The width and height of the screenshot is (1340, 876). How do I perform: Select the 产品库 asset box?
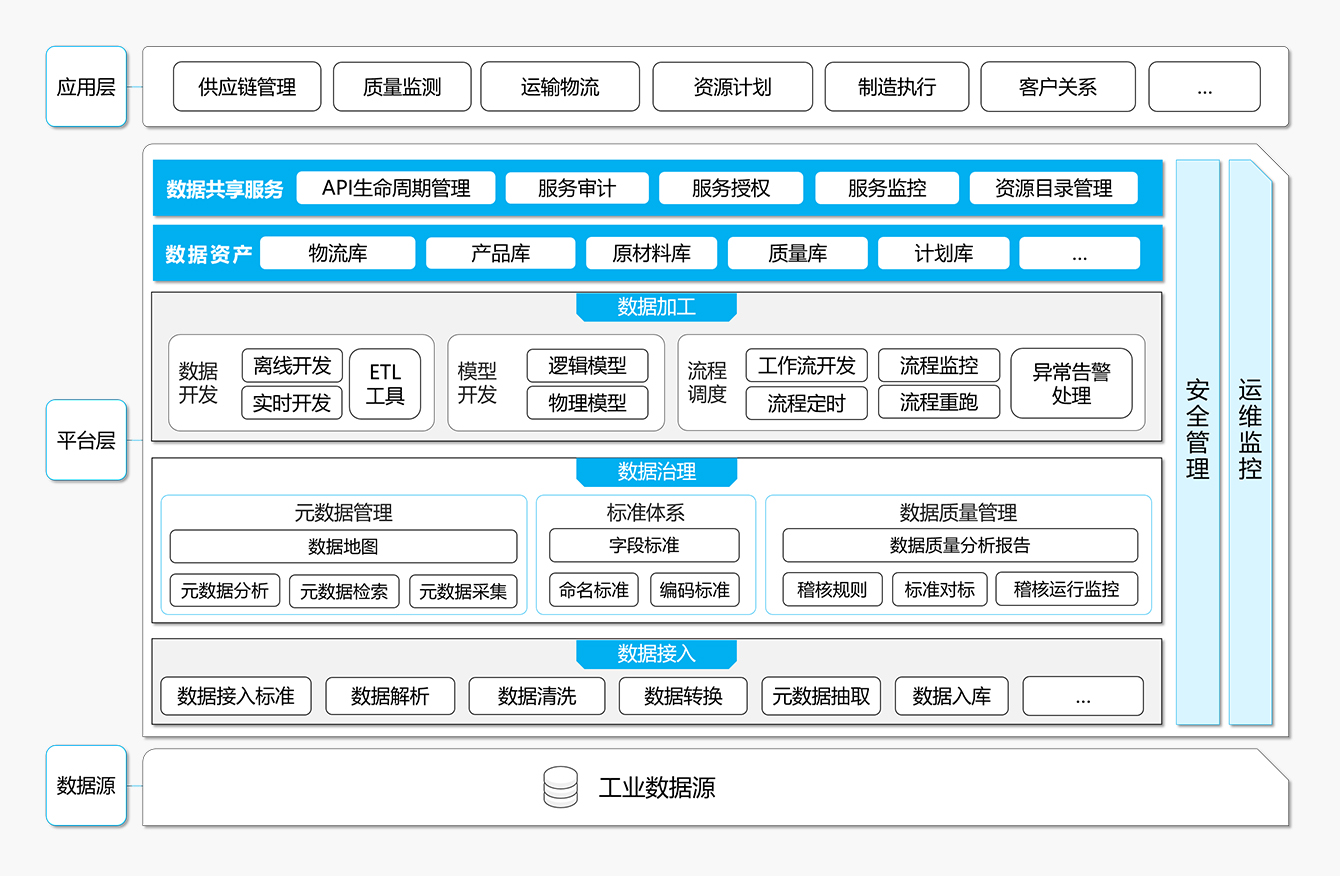click(501, 253)
